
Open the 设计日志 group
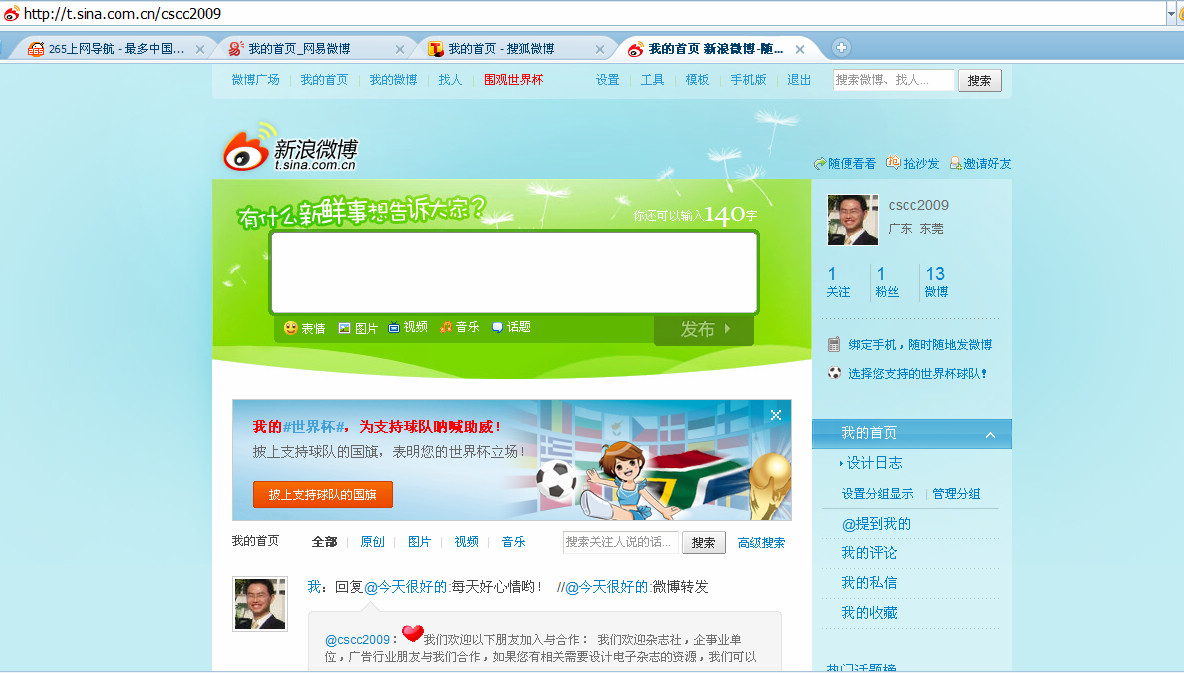pos(874,463)
